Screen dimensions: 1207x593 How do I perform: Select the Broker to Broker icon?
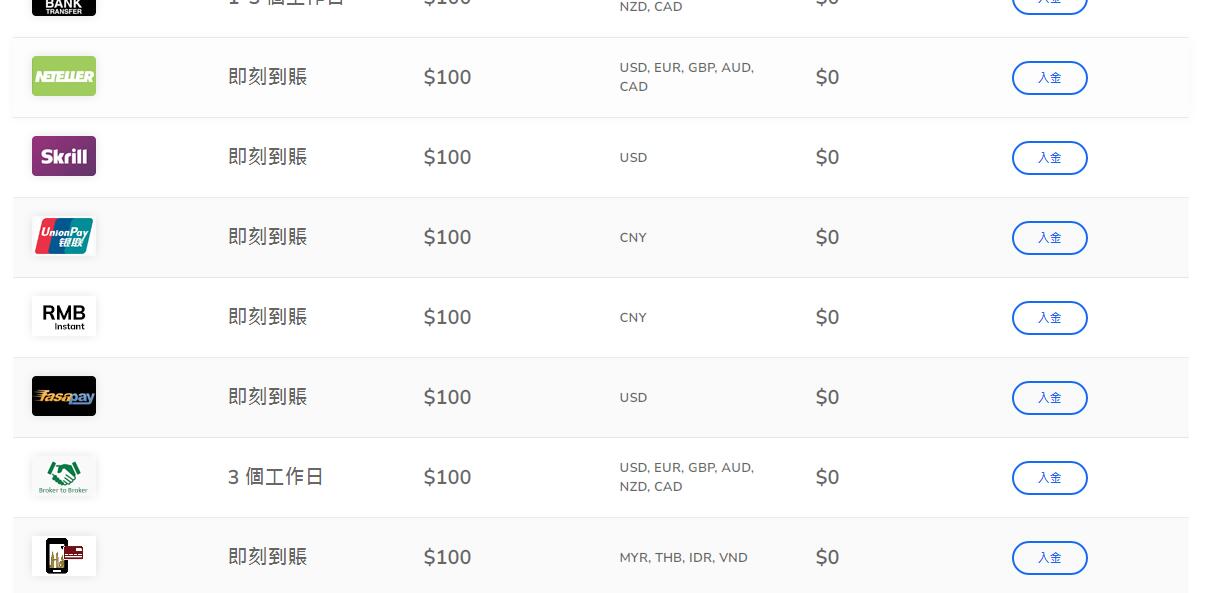coord(64,476)
